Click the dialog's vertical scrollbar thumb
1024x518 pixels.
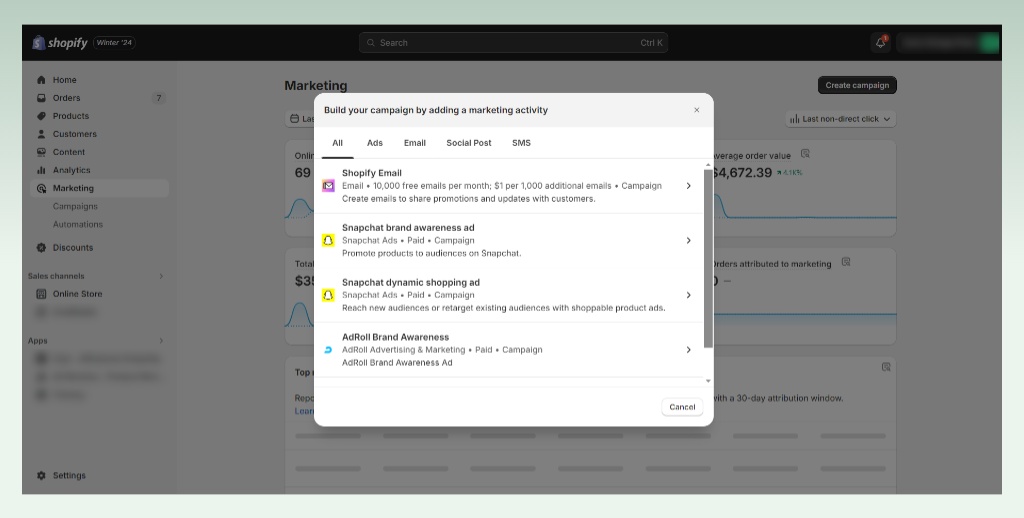coord(708,259)
